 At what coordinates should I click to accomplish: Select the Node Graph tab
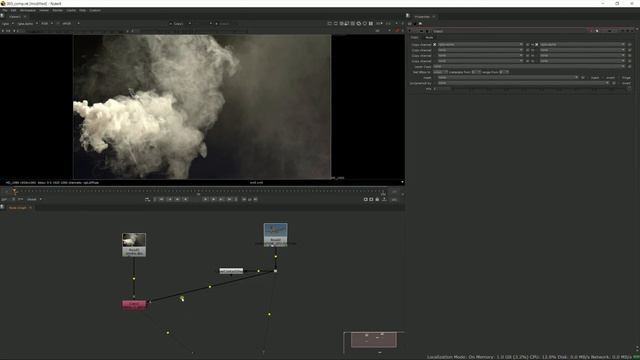pyautogui.click(x=18, y=208)
